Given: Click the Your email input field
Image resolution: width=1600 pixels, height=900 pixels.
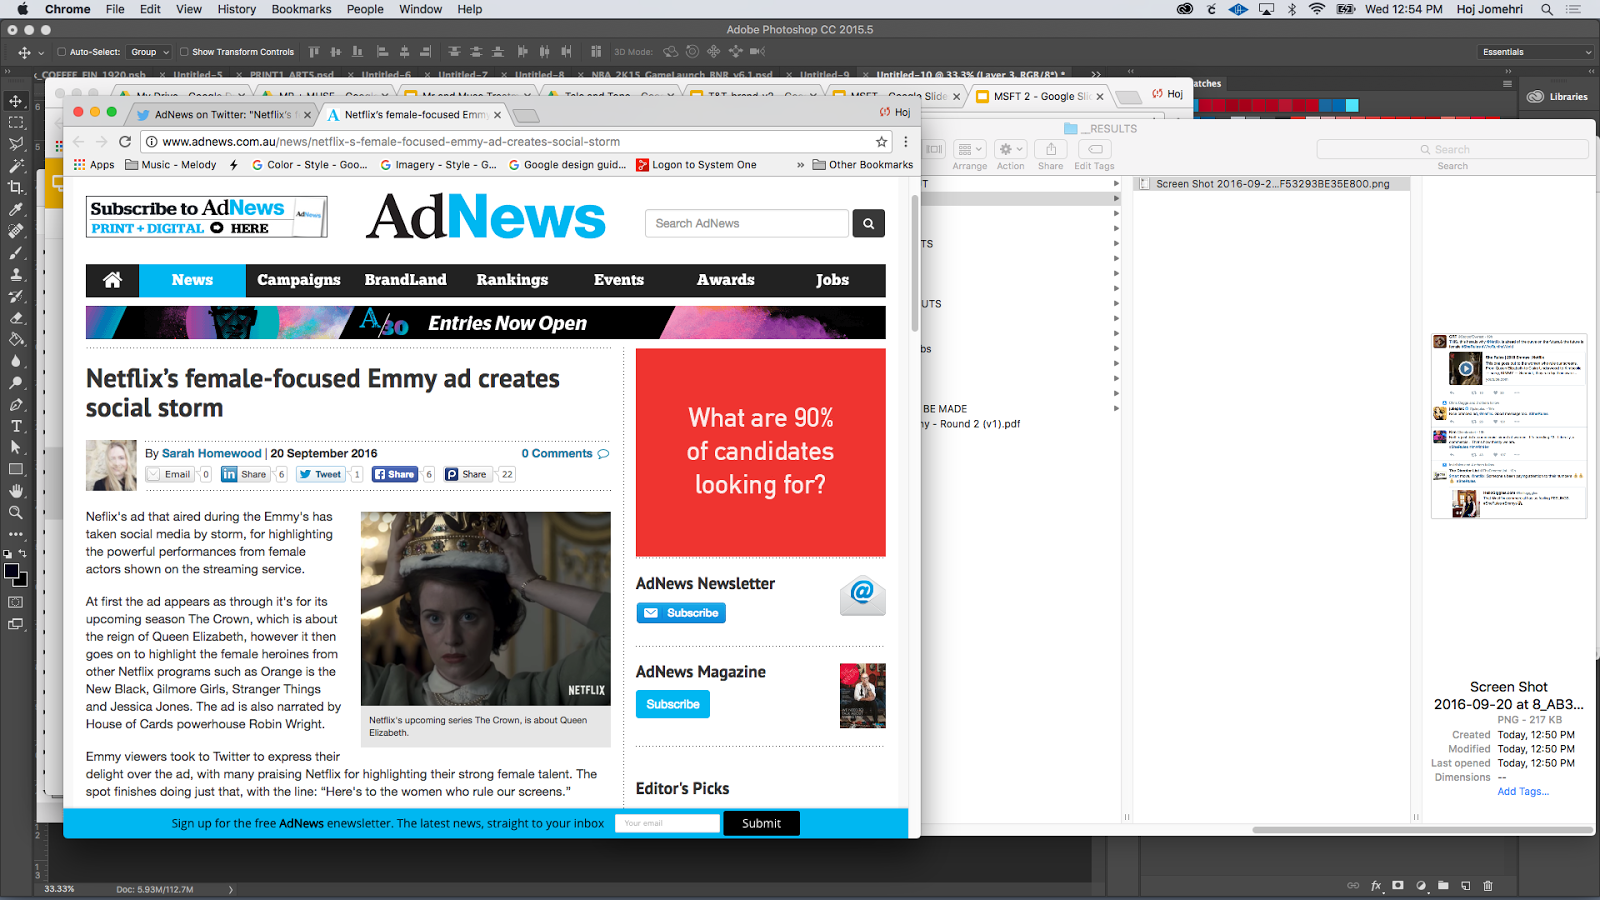Looking at the screenshot, I should [x=667, y=824].
